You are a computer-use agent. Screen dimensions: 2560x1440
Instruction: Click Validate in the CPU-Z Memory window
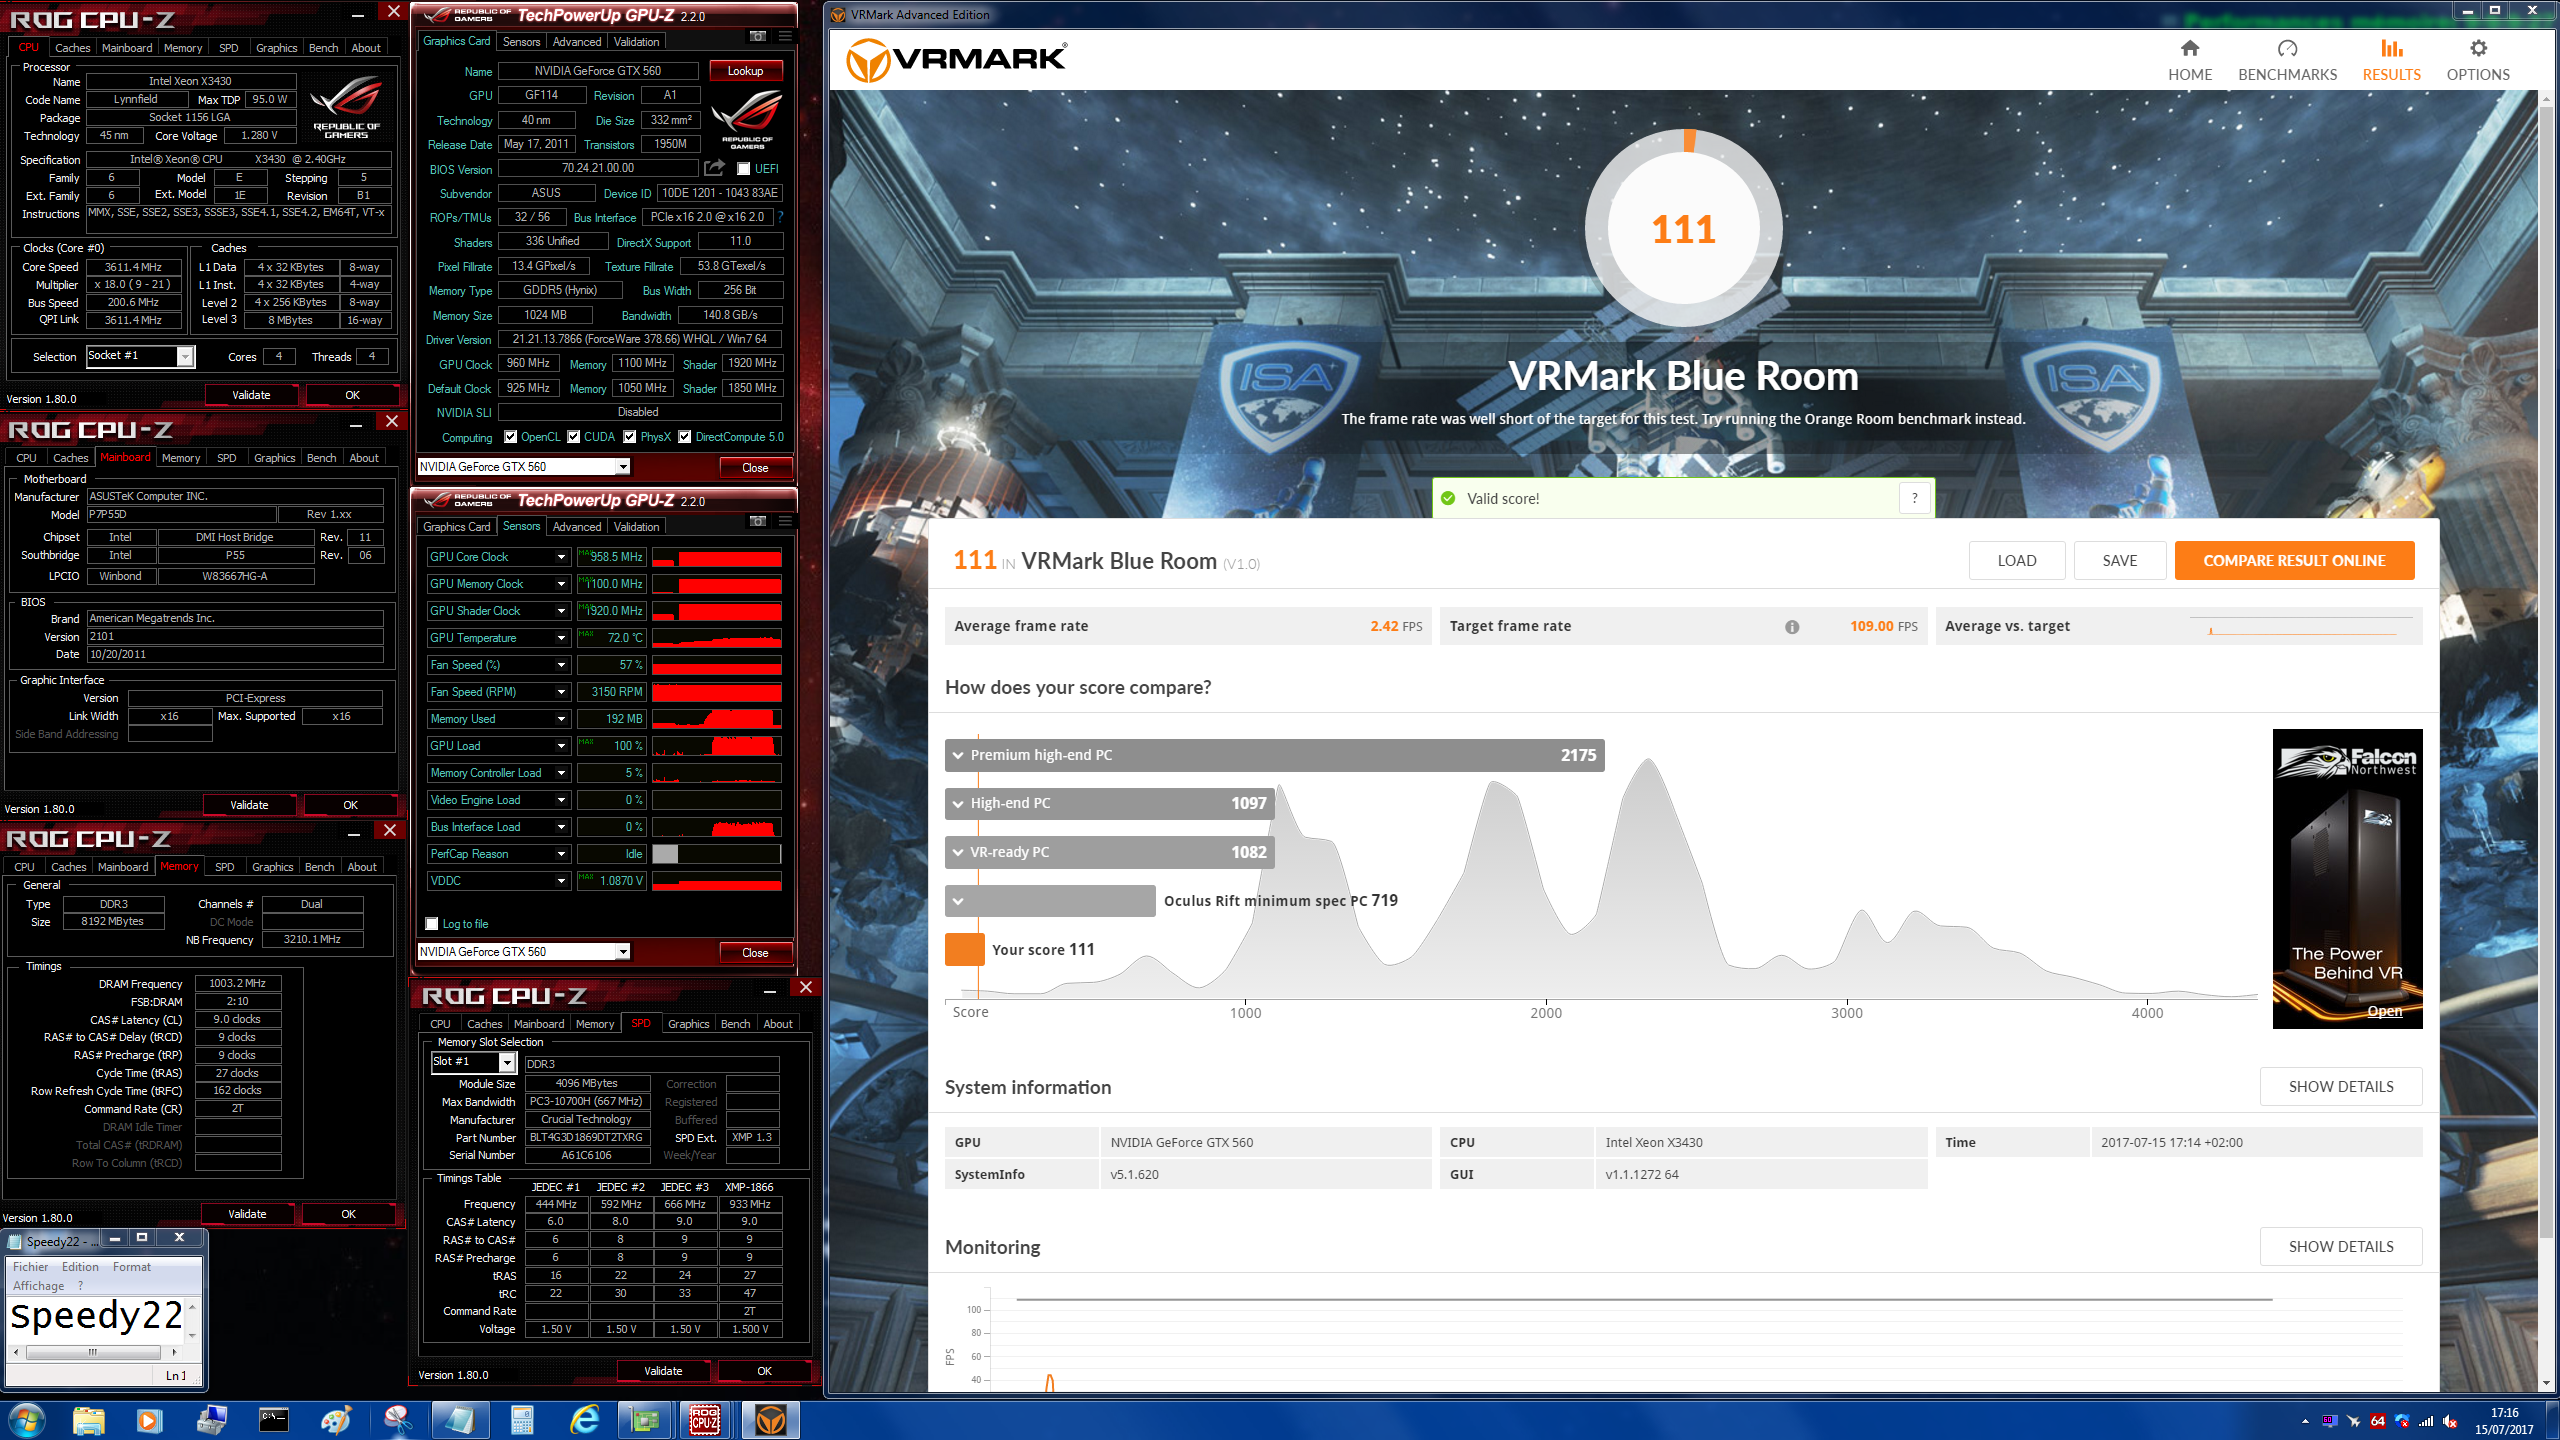[x=247, y=1214]
